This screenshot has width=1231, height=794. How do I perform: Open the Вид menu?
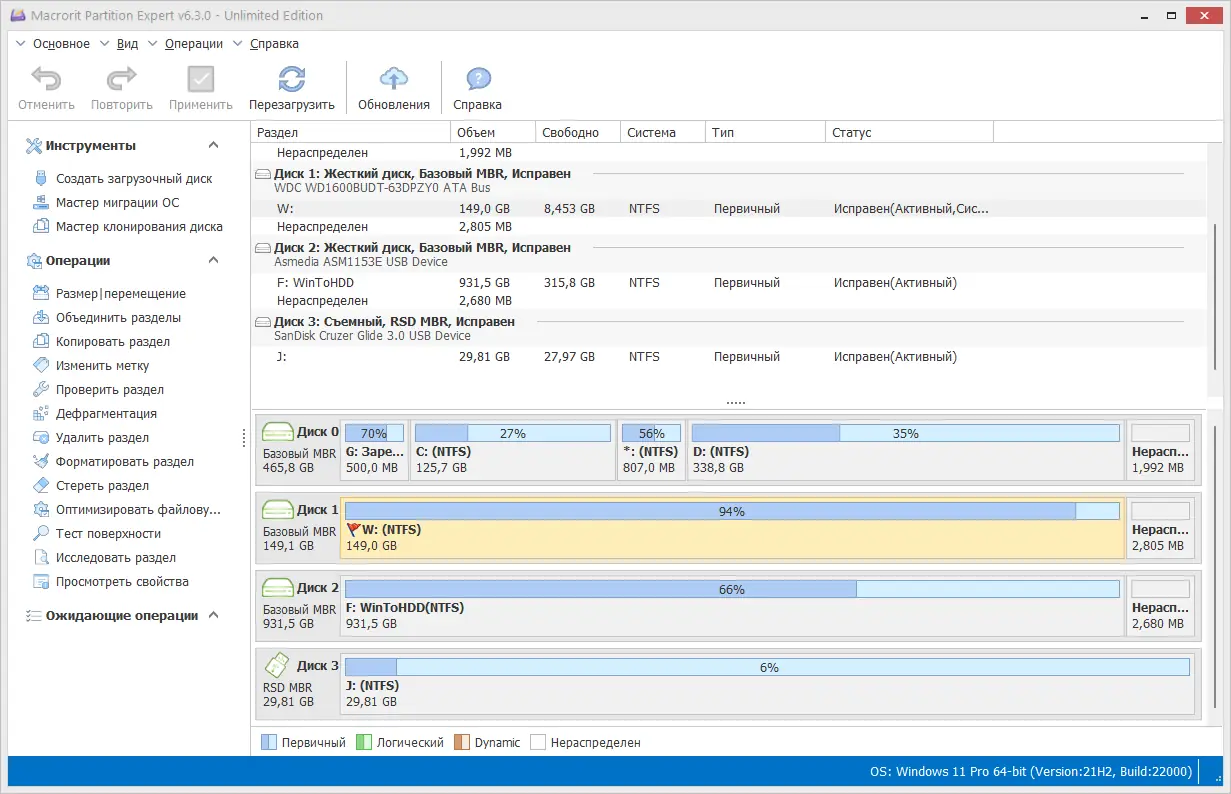point(127,44)
